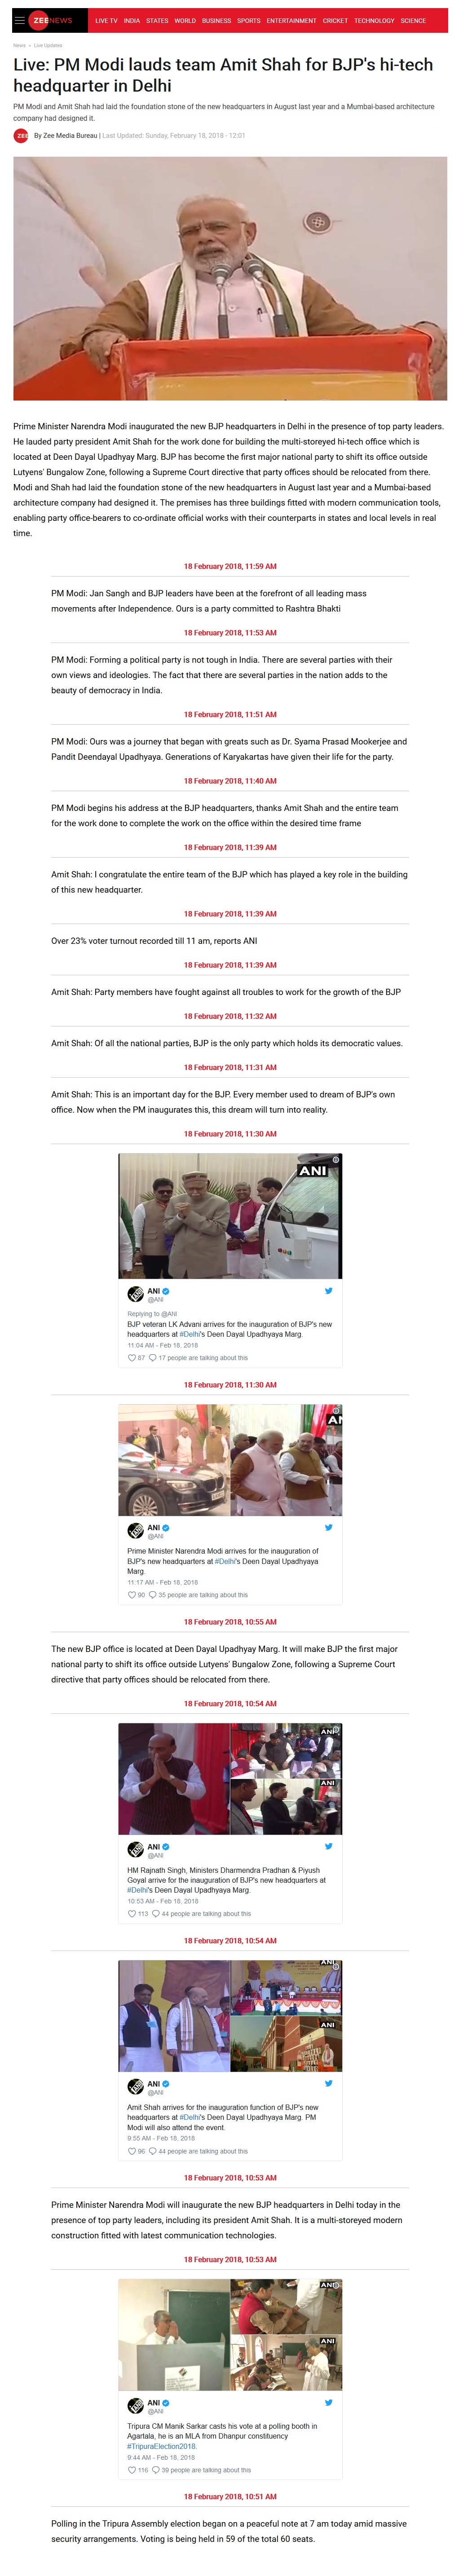Open the hamburger menu in the header
Screen dimensions: 463x2576
click(19, 20)
